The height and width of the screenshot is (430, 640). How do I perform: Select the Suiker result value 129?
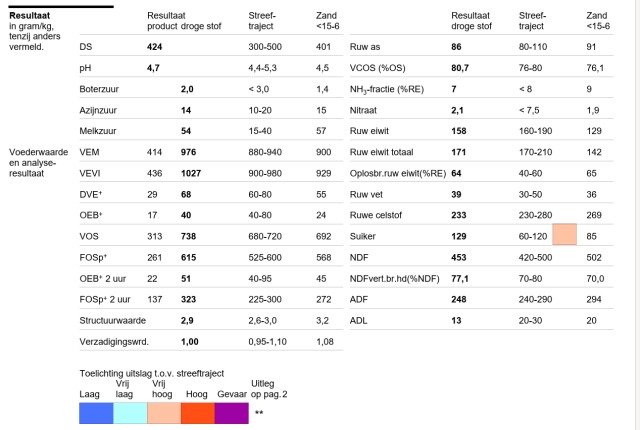pos(459,236)
